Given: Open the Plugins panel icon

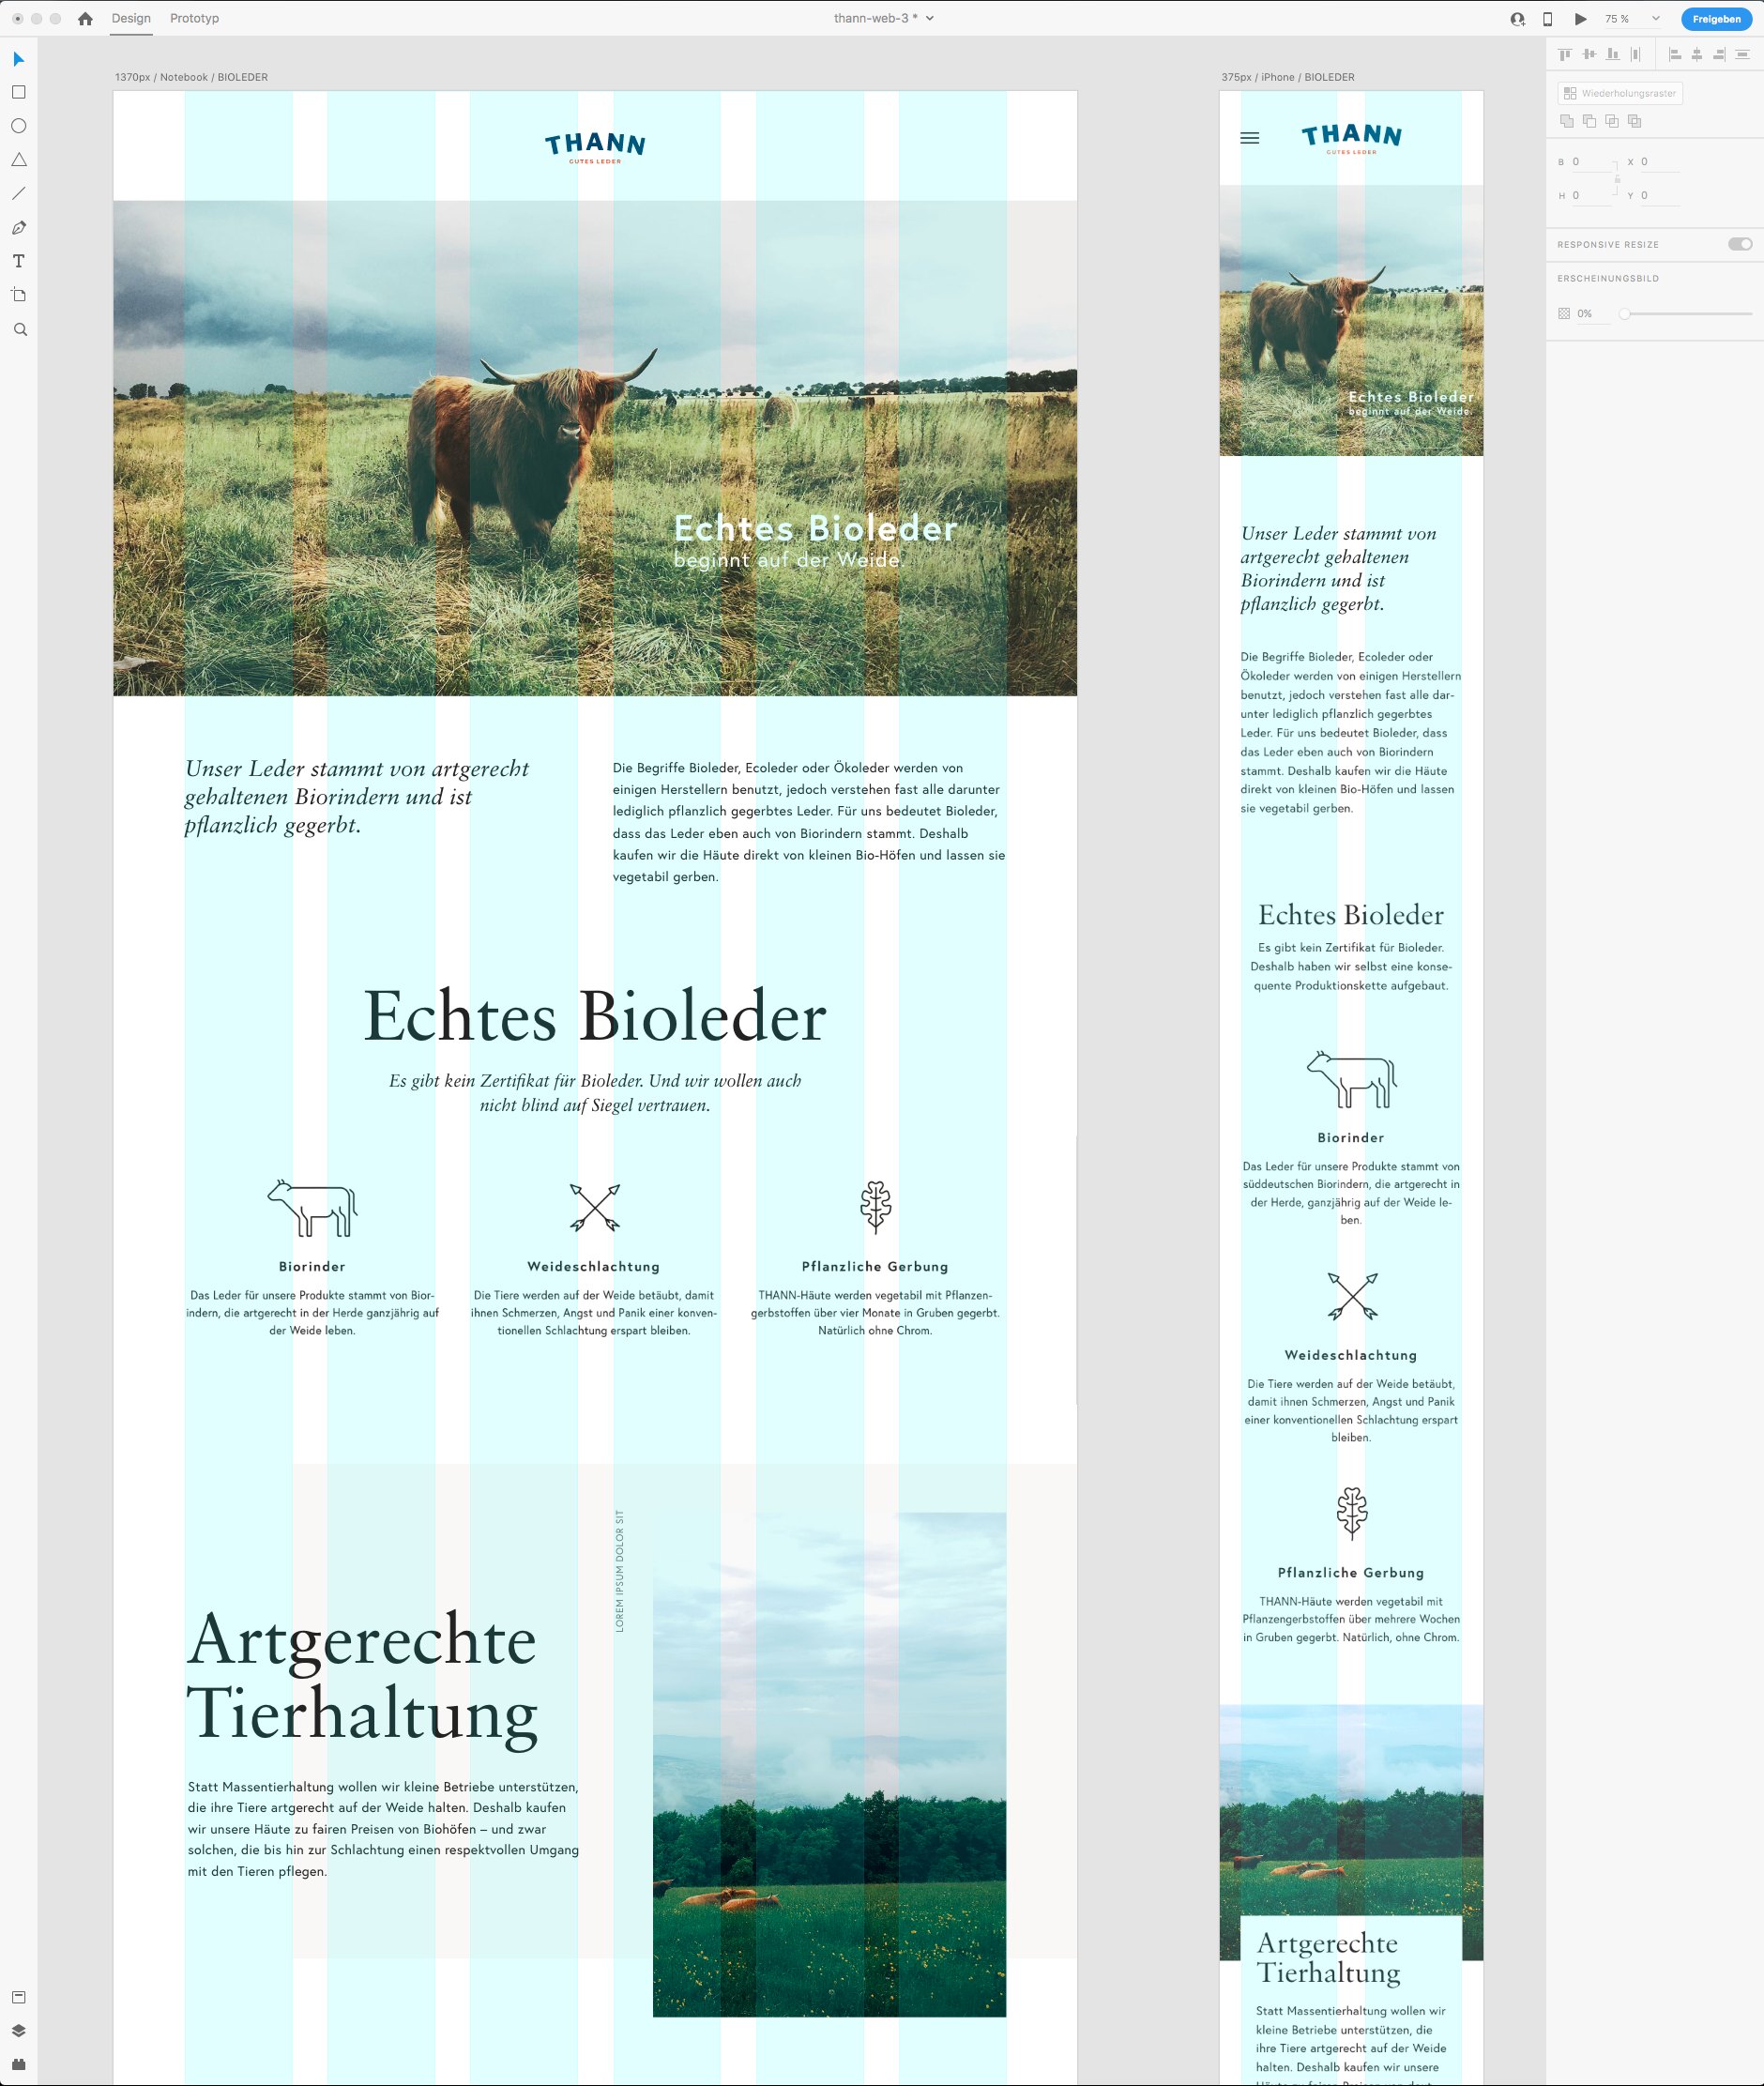Looking at the screenshot, I should [x=18, y=2064].
